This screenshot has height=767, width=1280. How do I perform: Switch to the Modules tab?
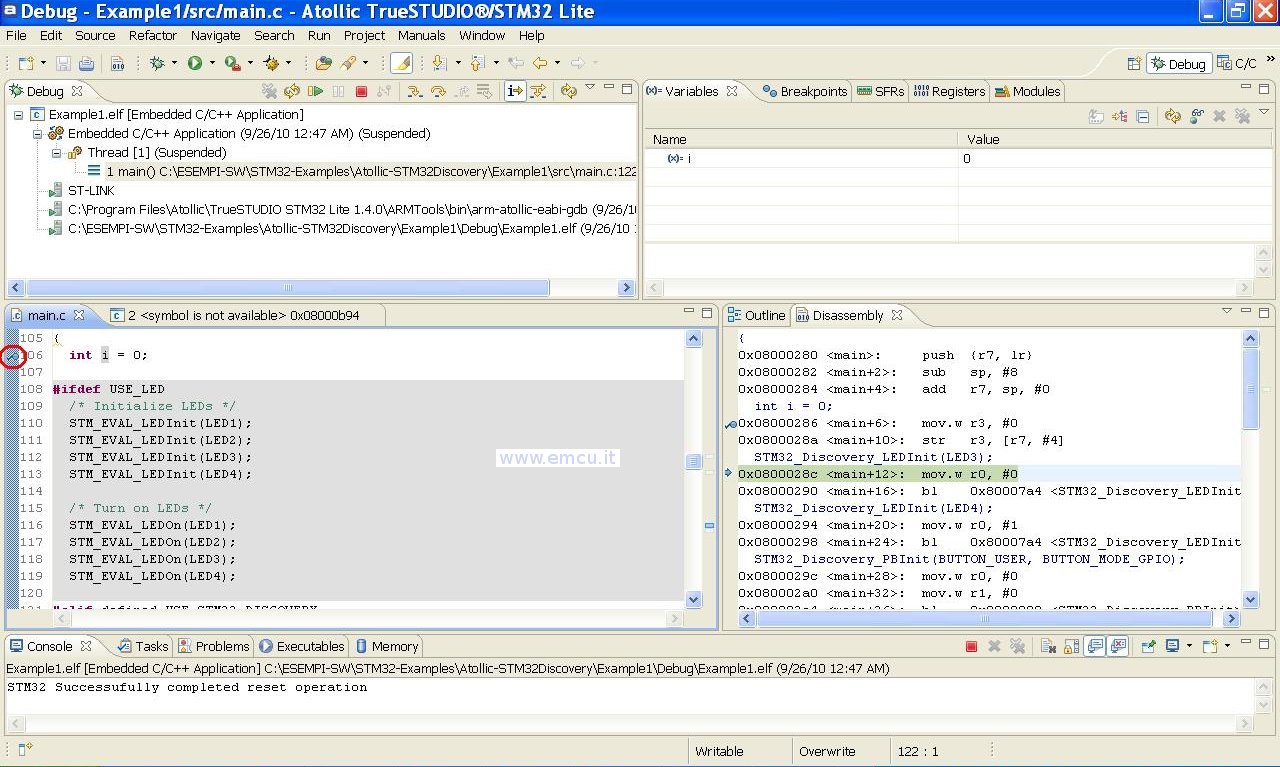1027,91
